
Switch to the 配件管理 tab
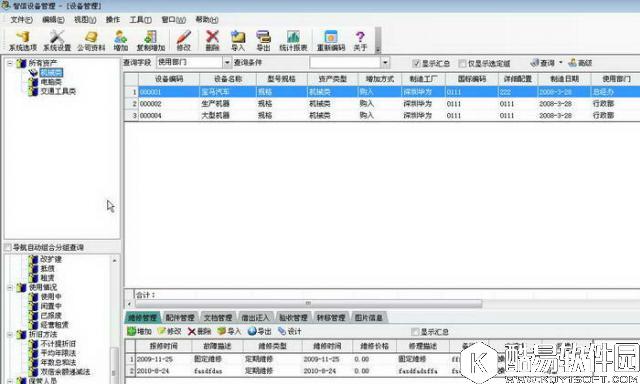pyautogui.click(x=180, y=317)
